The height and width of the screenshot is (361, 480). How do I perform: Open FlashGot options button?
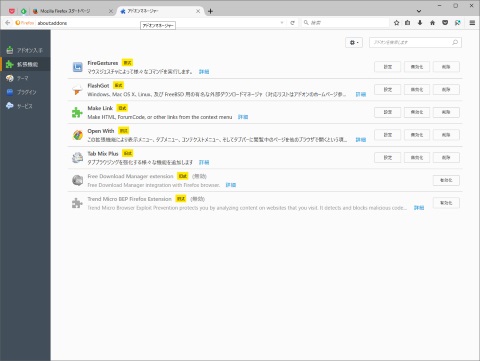click(x=387, y=90)
